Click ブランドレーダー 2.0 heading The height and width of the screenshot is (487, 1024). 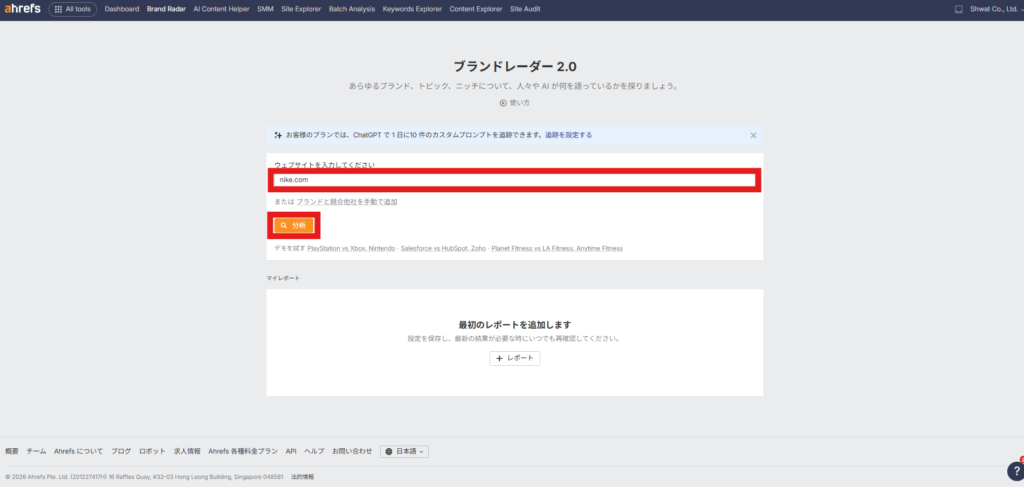click(515, 67)
